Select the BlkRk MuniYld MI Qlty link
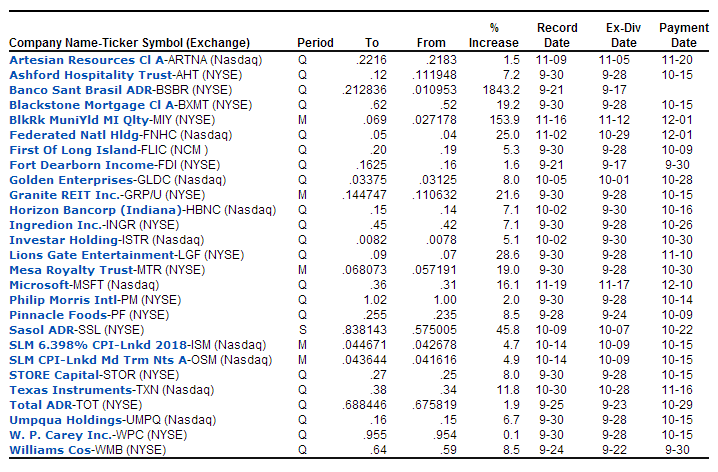Image resolution: width=718 pixels, height=472 pixels. 79,120
